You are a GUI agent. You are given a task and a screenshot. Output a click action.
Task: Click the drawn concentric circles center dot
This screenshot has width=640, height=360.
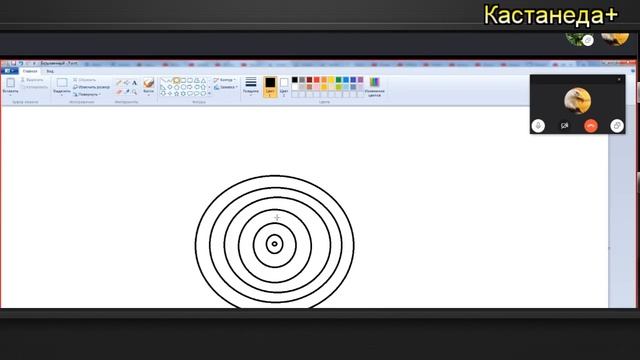[274, 244]
